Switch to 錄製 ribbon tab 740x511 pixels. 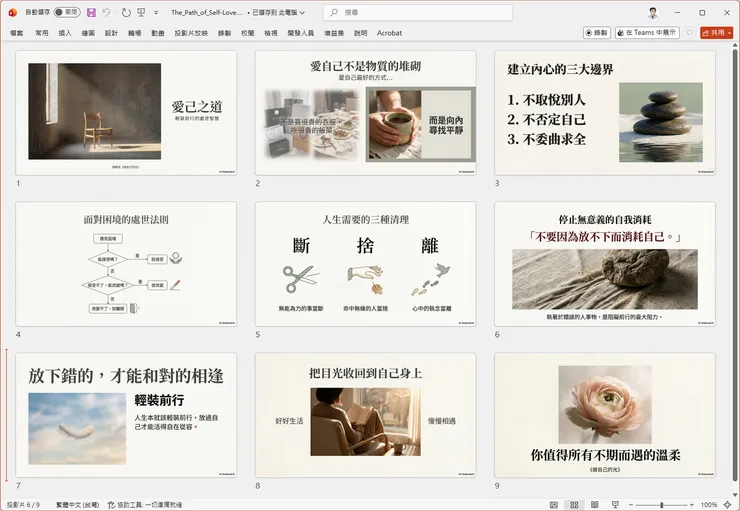(224, 33)
